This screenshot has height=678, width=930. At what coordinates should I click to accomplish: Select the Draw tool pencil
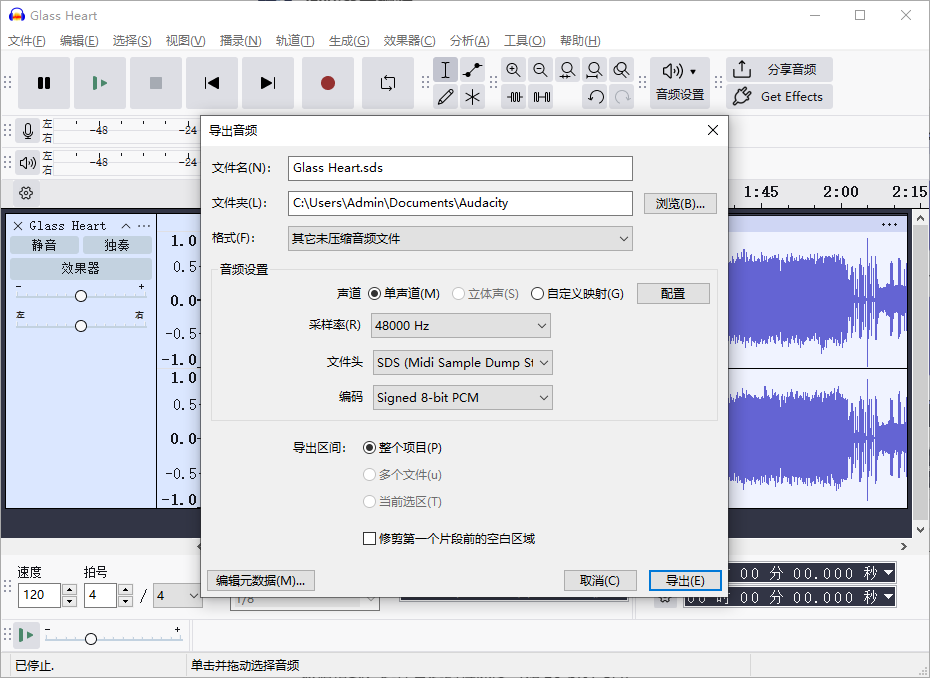pyautogui.click(x=445, y=96)
